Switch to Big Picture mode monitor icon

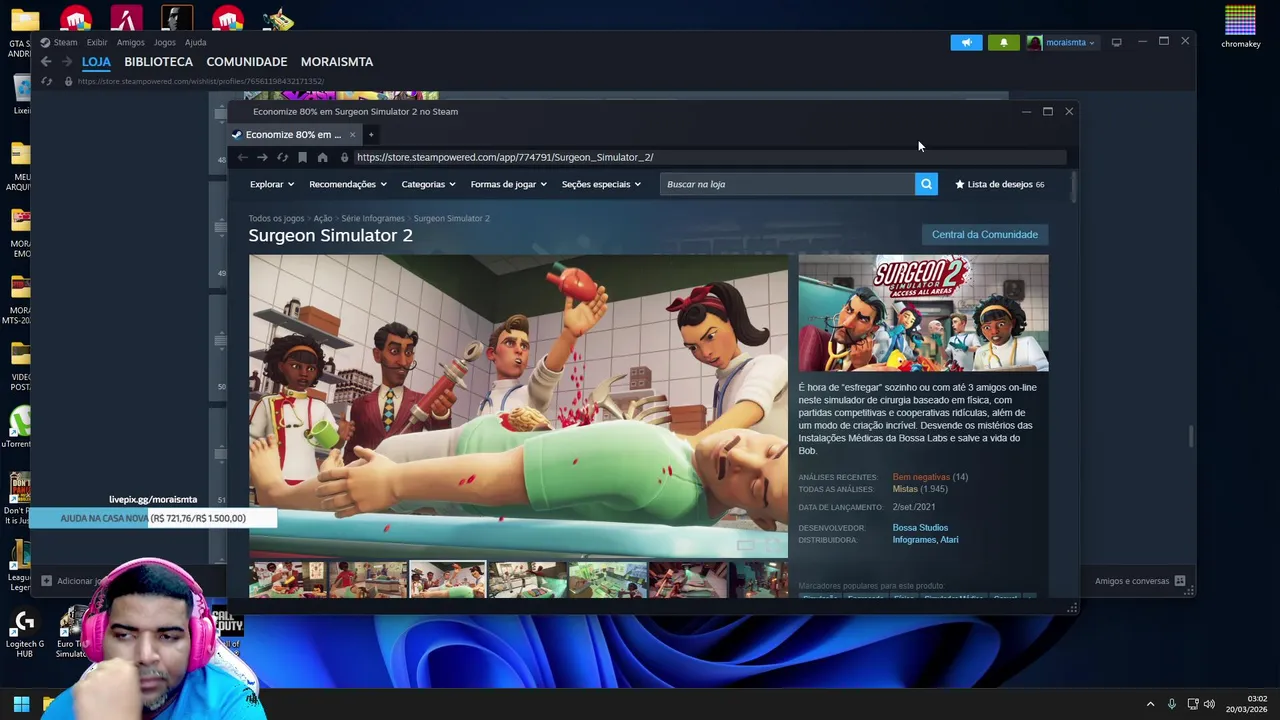1116,42
